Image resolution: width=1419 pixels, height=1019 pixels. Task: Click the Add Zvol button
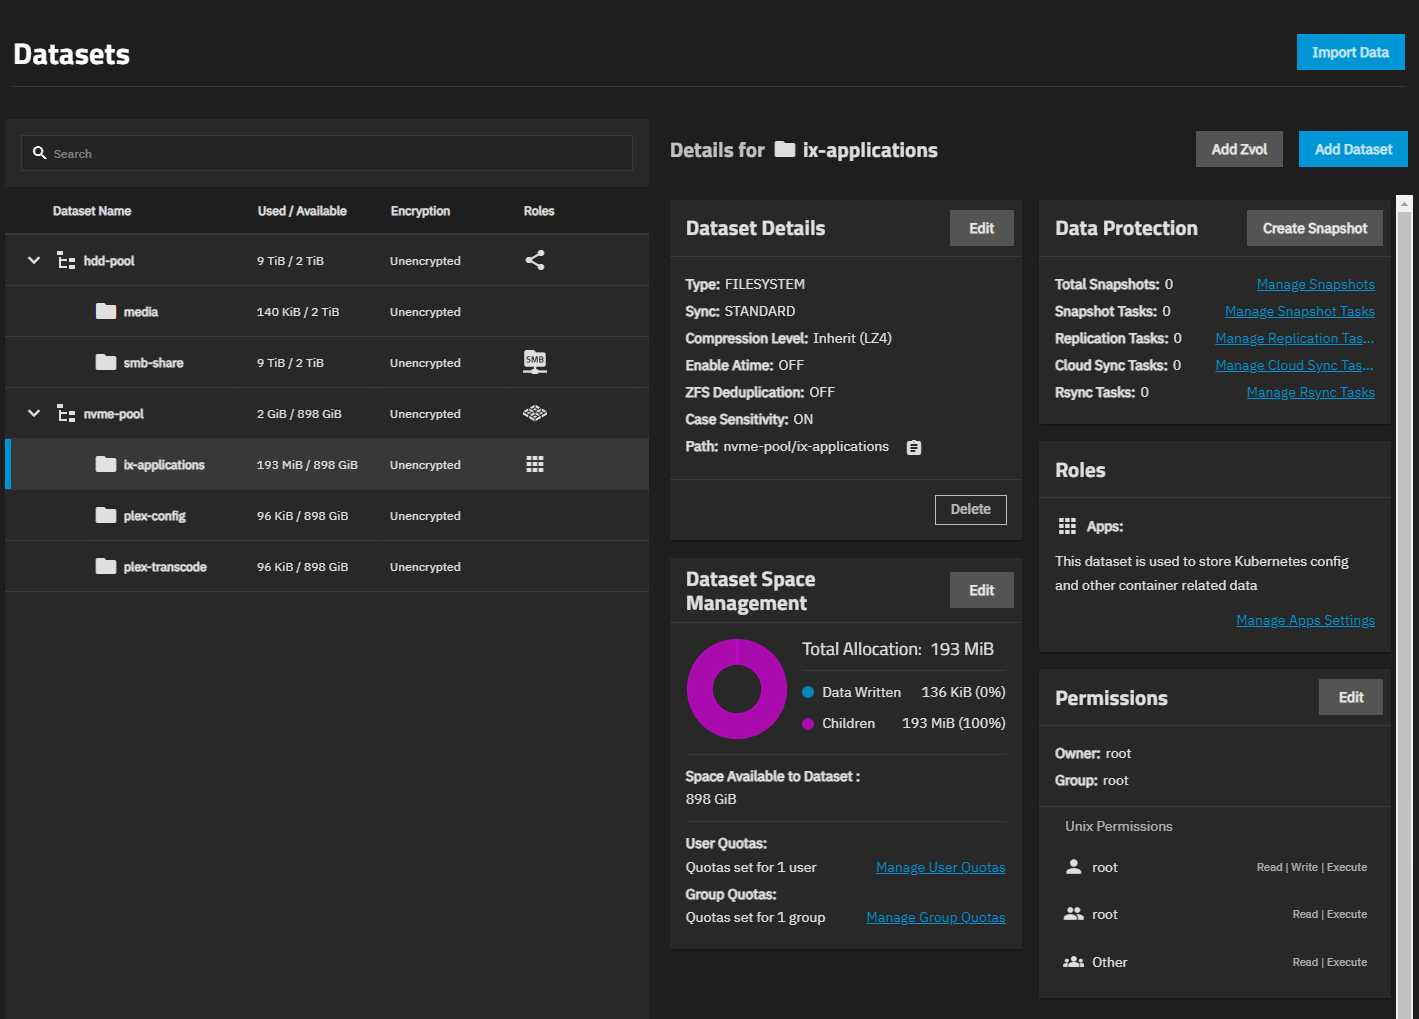click(x=1239, y=149)
